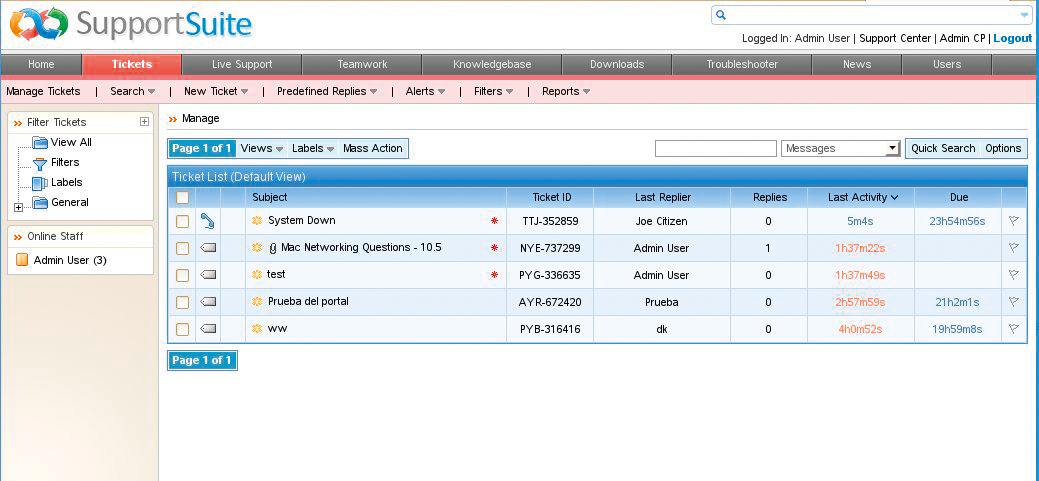Switch to the Teamwork tab
Screen dimensions: 1039x481
tap(362, 64)
